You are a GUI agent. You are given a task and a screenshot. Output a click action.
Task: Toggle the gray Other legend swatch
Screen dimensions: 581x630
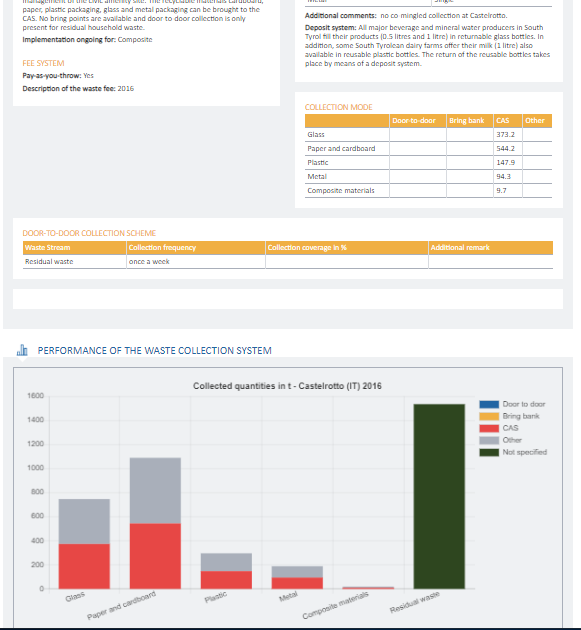click(489, 440)
